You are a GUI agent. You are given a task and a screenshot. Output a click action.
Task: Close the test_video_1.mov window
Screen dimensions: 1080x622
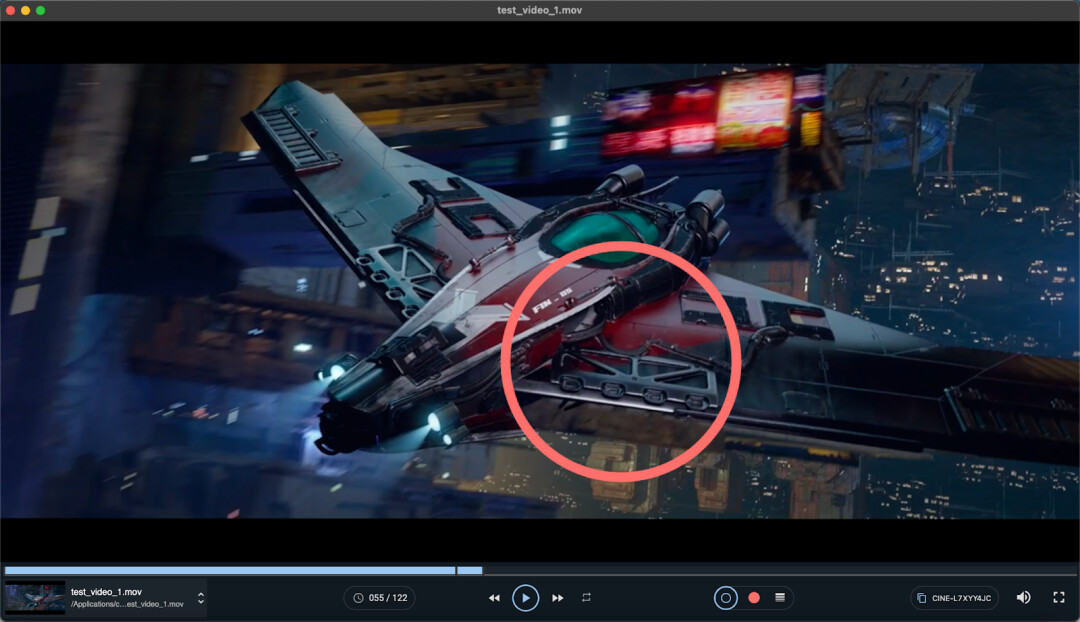10,10
